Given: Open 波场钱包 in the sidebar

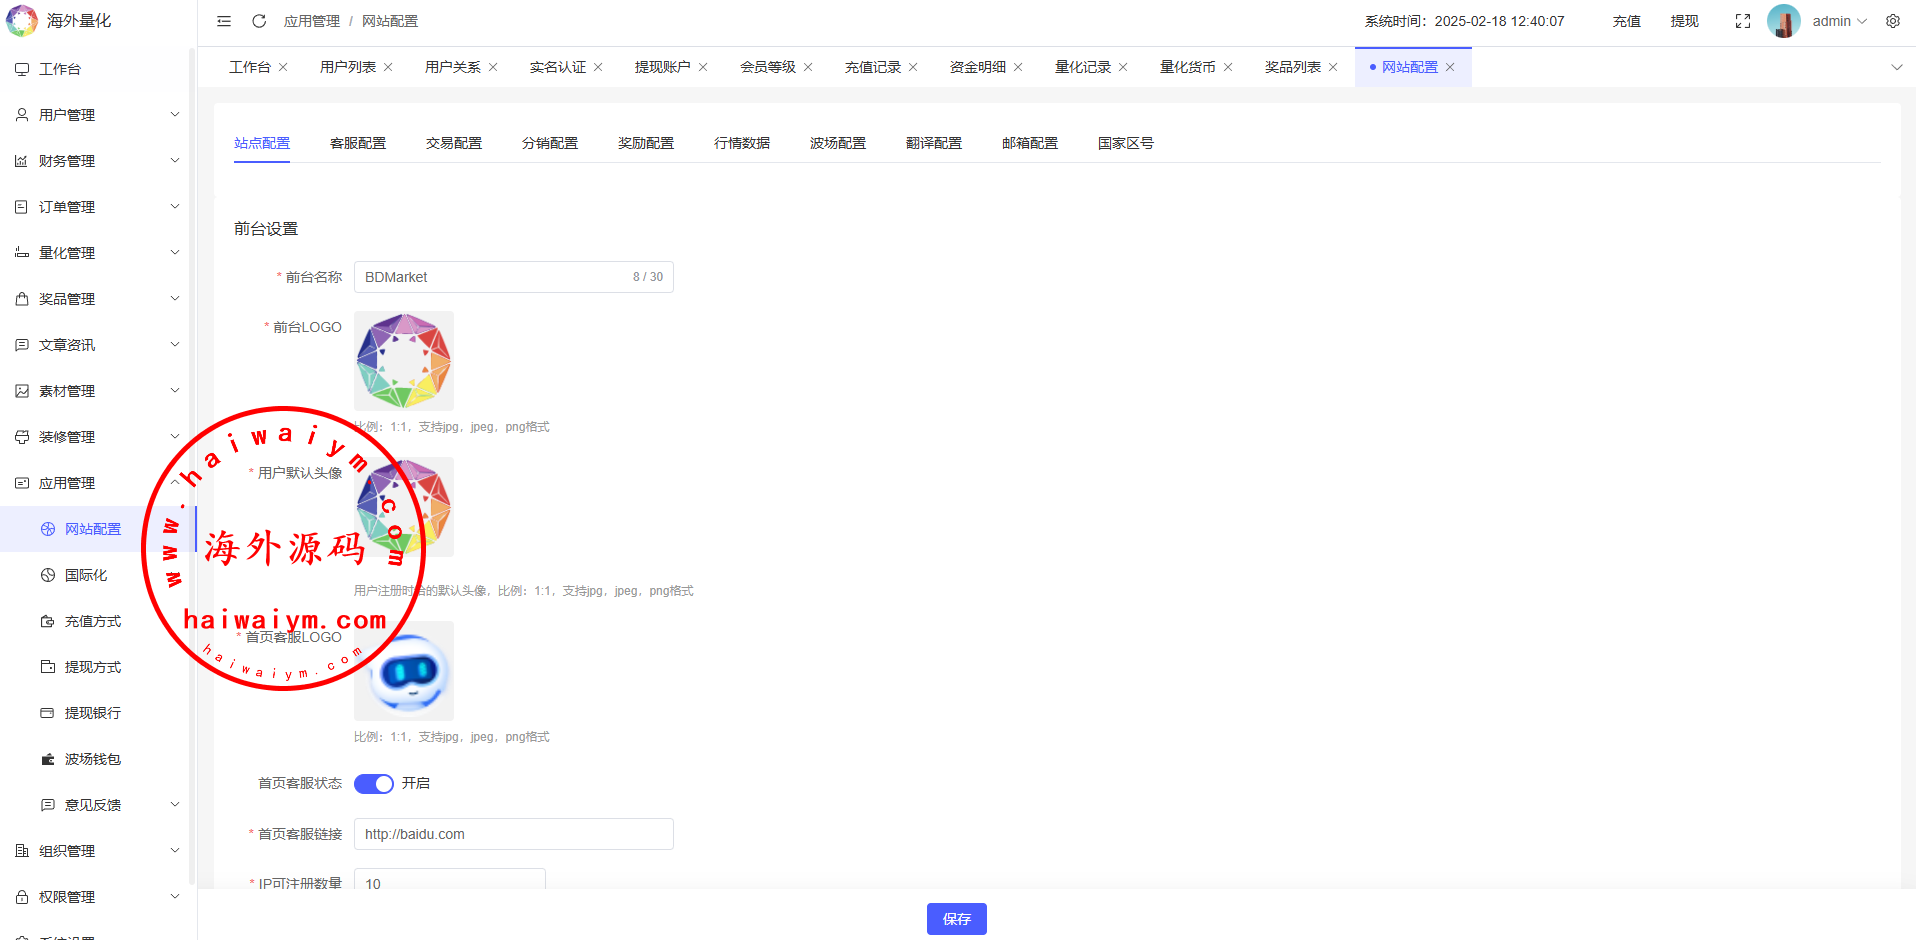Looking at the screenshot, I should pos(92,759).
